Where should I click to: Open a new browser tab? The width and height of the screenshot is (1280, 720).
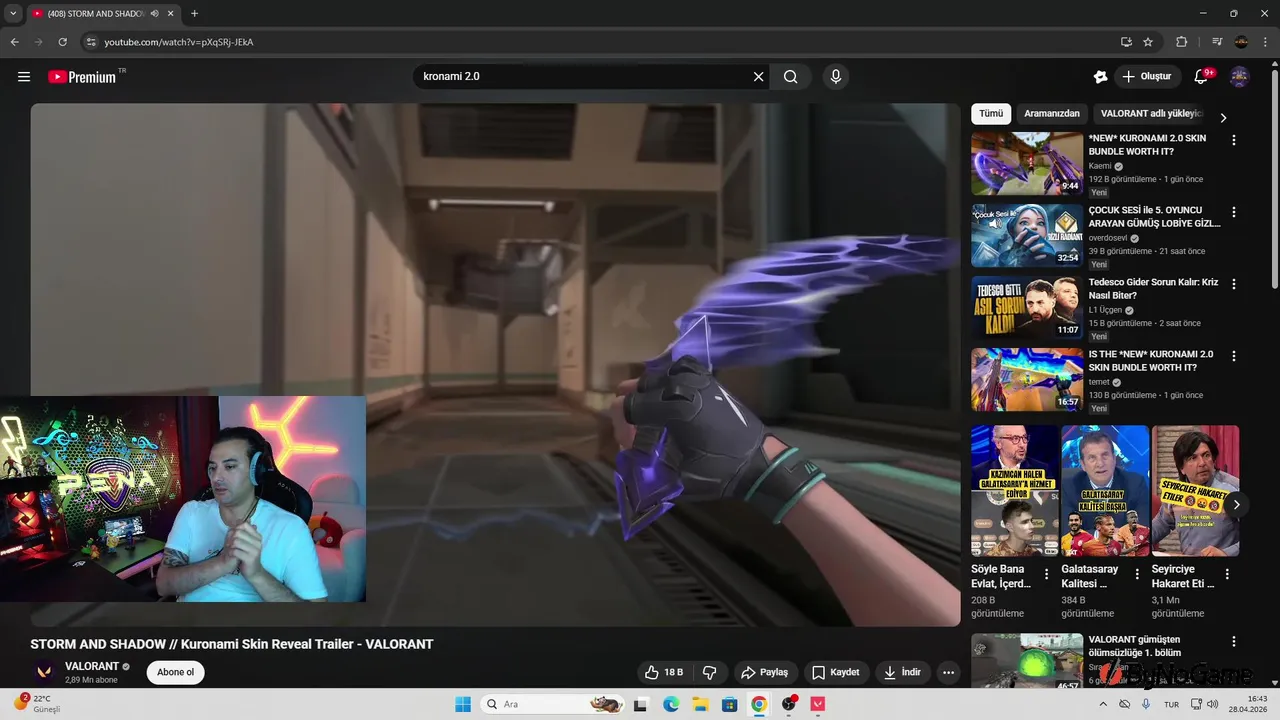point(194,14)
